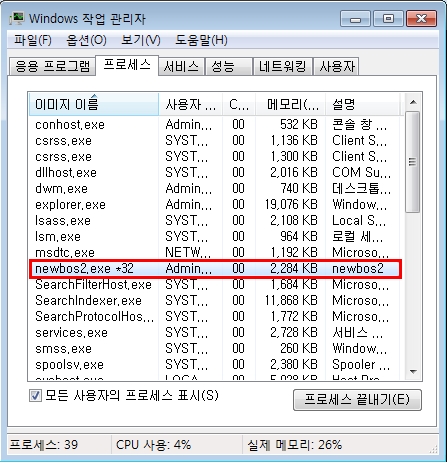This screenshot has height=462, width=447.
Task: Click the 프로세스: 39 status entry
Action: coord(43,445)
